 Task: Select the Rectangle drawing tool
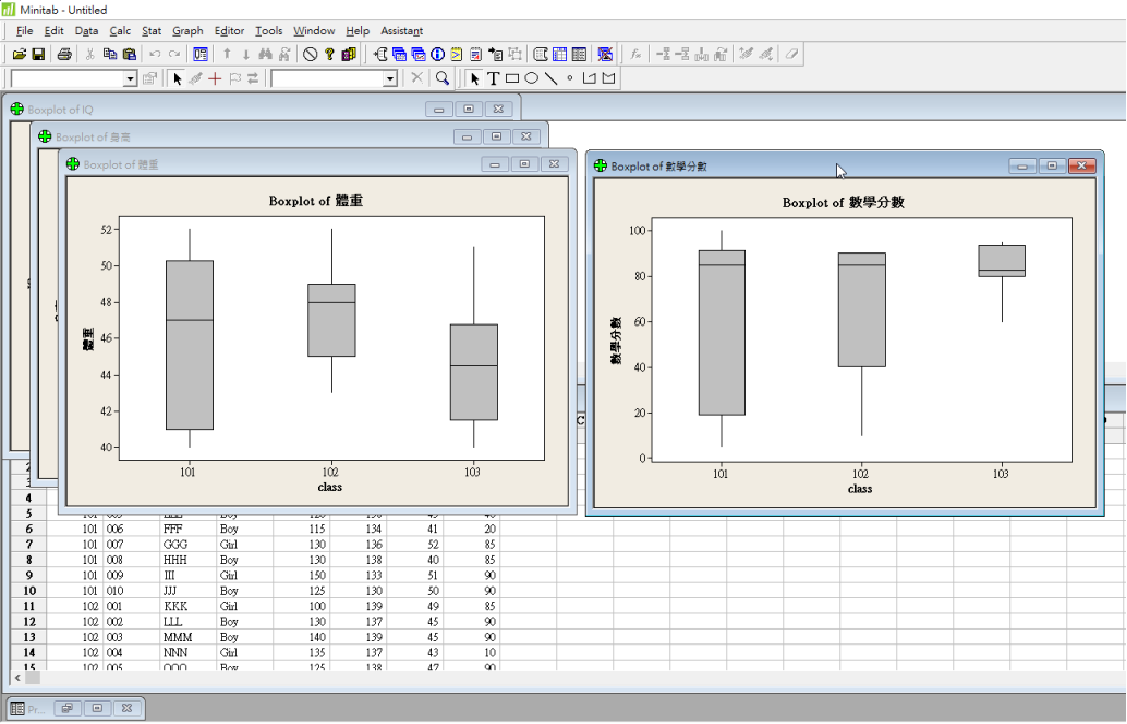(x=512, y=78)
